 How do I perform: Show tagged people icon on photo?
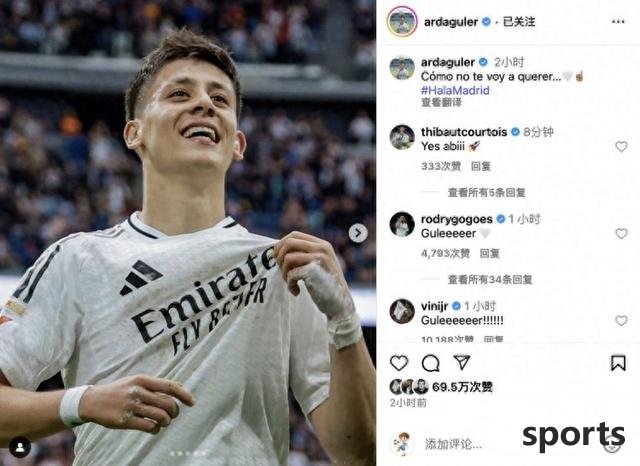(x=20, y=447)
